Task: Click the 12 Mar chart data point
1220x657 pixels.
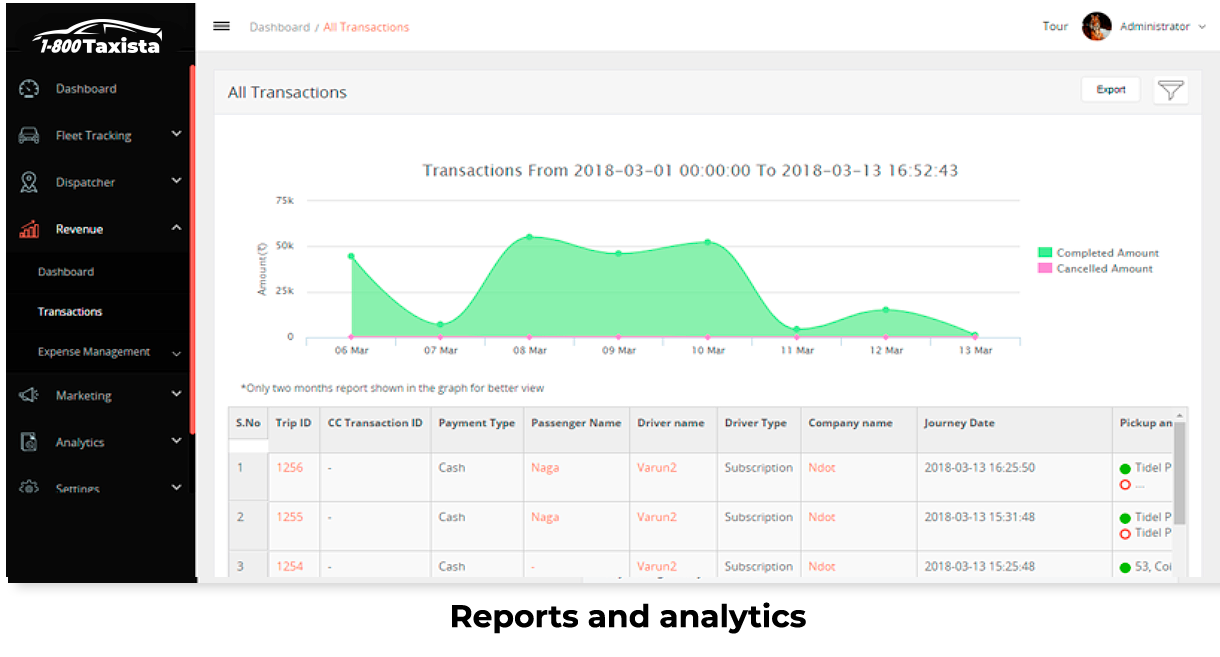Action: point(886,310)
